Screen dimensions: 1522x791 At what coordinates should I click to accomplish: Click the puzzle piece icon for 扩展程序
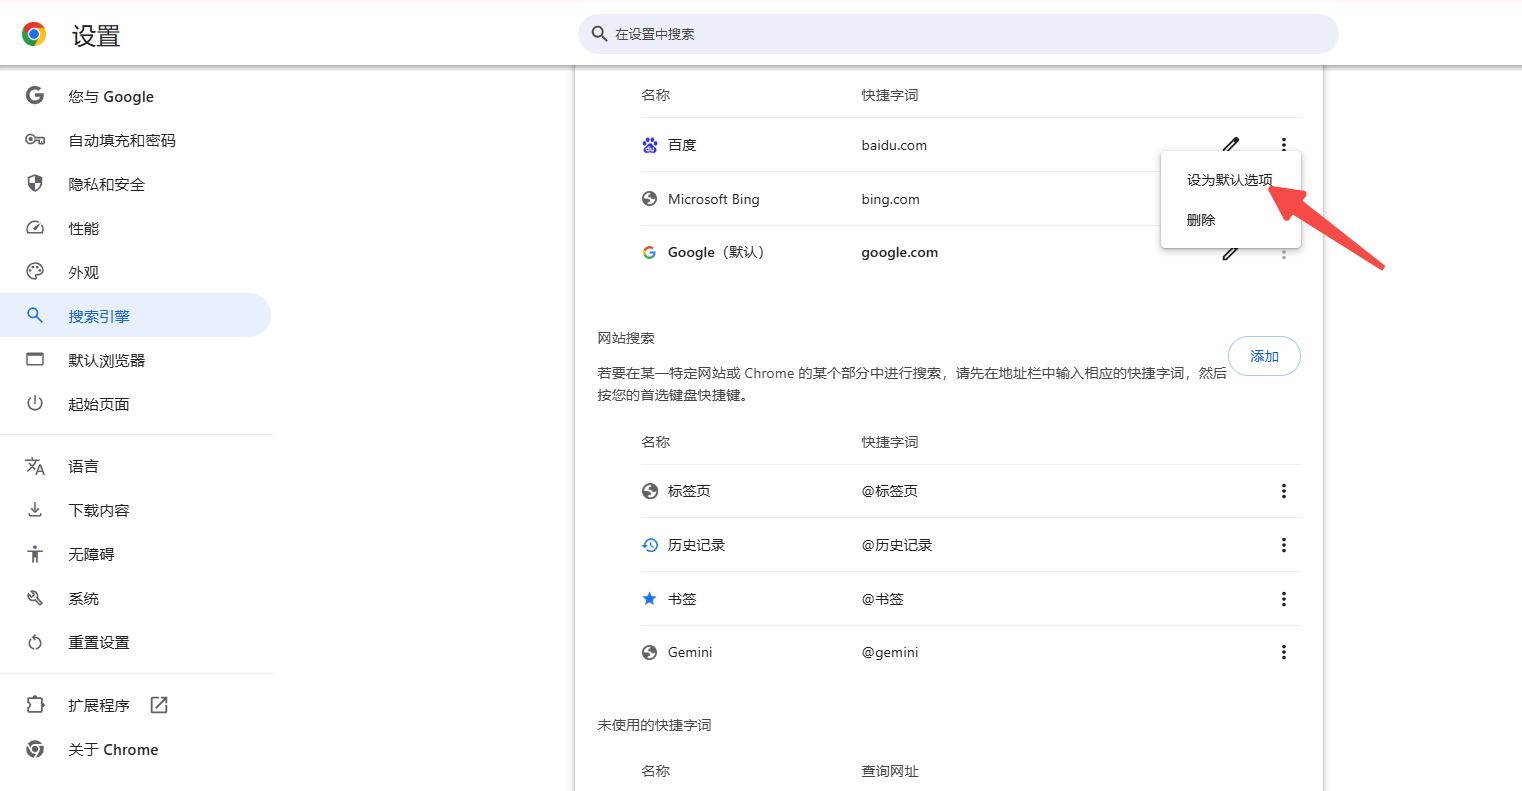[x=35, y=705]
